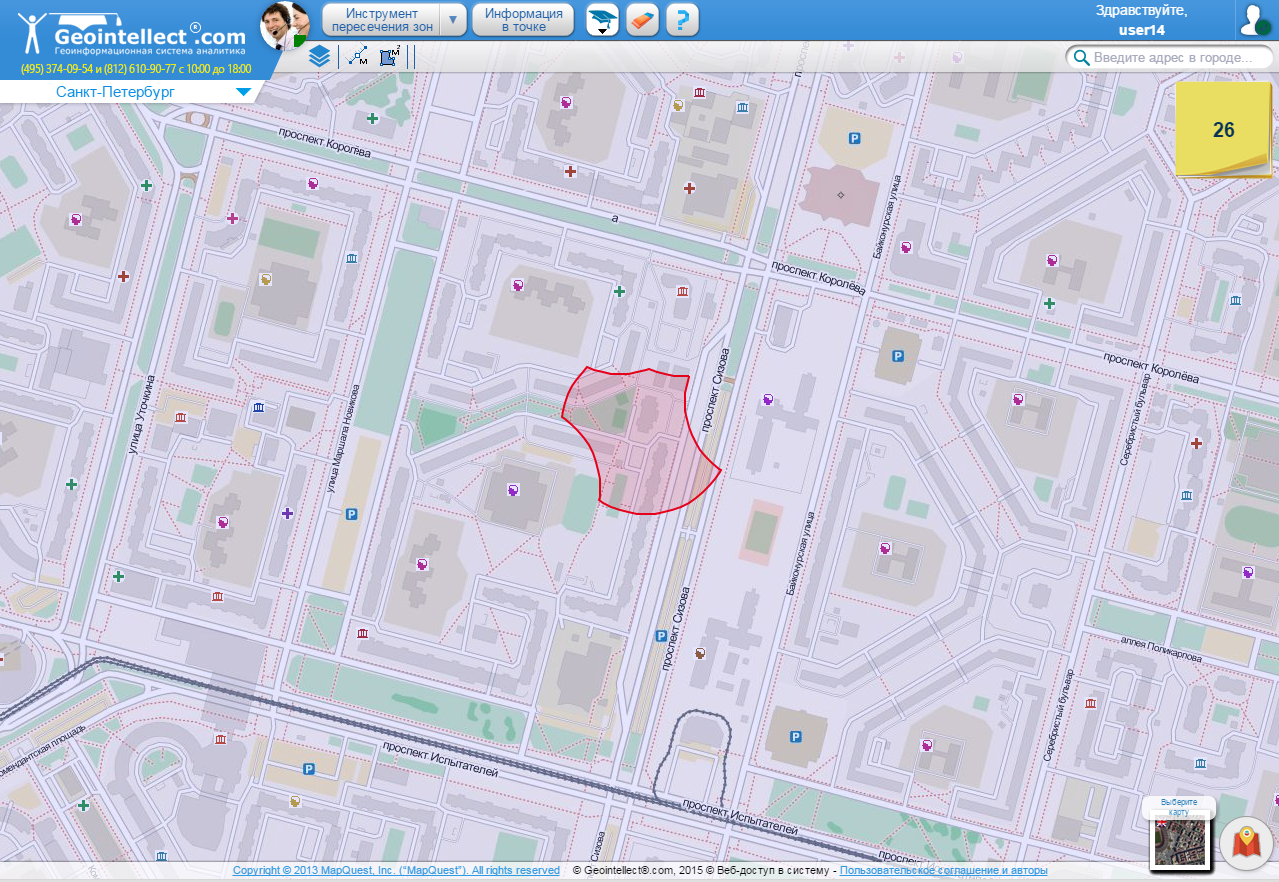1279x882 pixels.
Task: Choose the area measurement tool
Action: pos(390,57)
